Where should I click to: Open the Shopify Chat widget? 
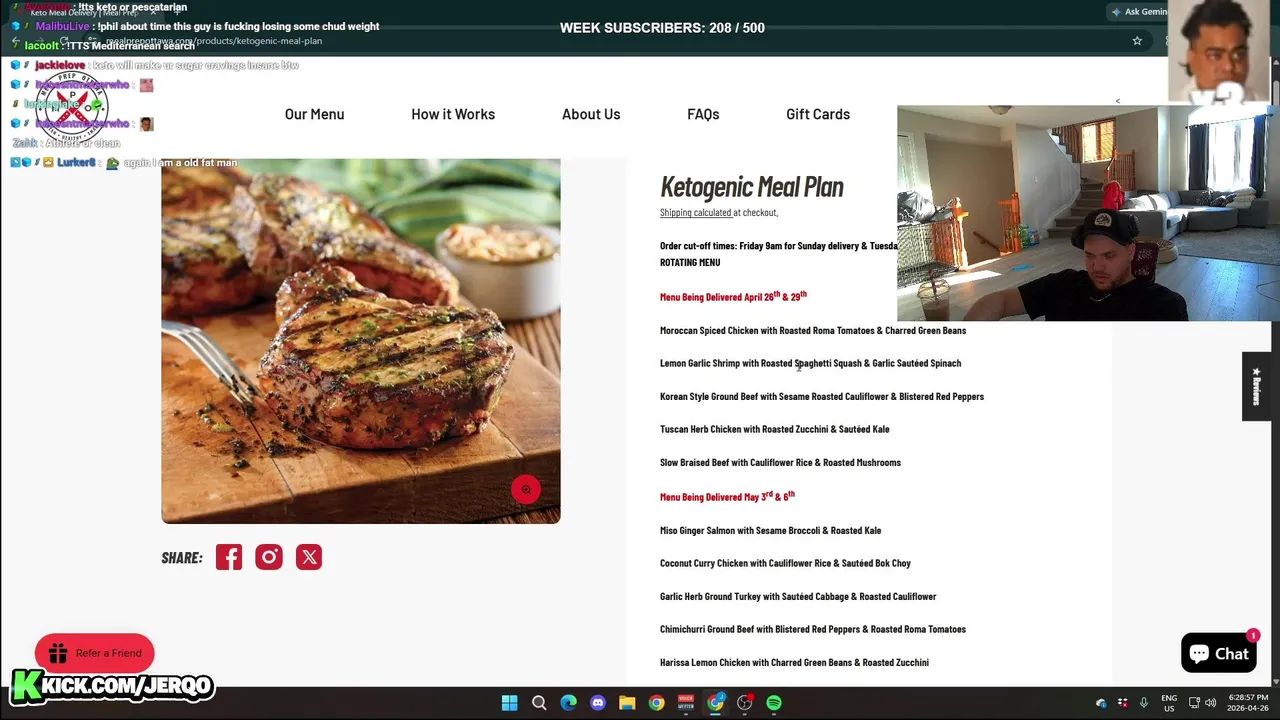[1218, 653]
